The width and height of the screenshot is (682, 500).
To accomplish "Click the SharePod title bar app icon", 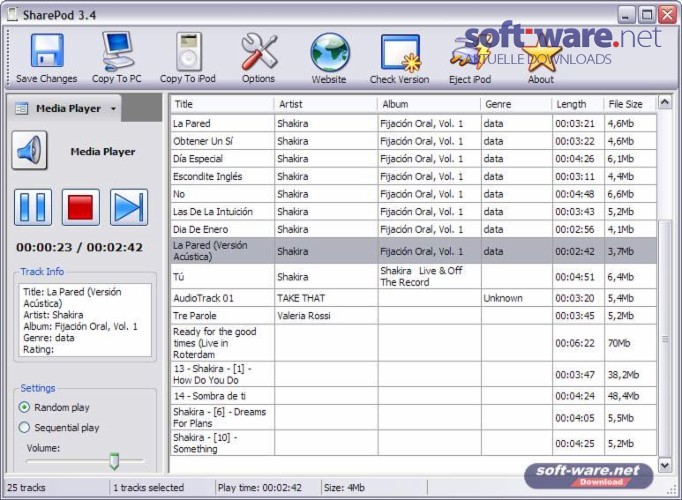I will (x=12, y=14).
